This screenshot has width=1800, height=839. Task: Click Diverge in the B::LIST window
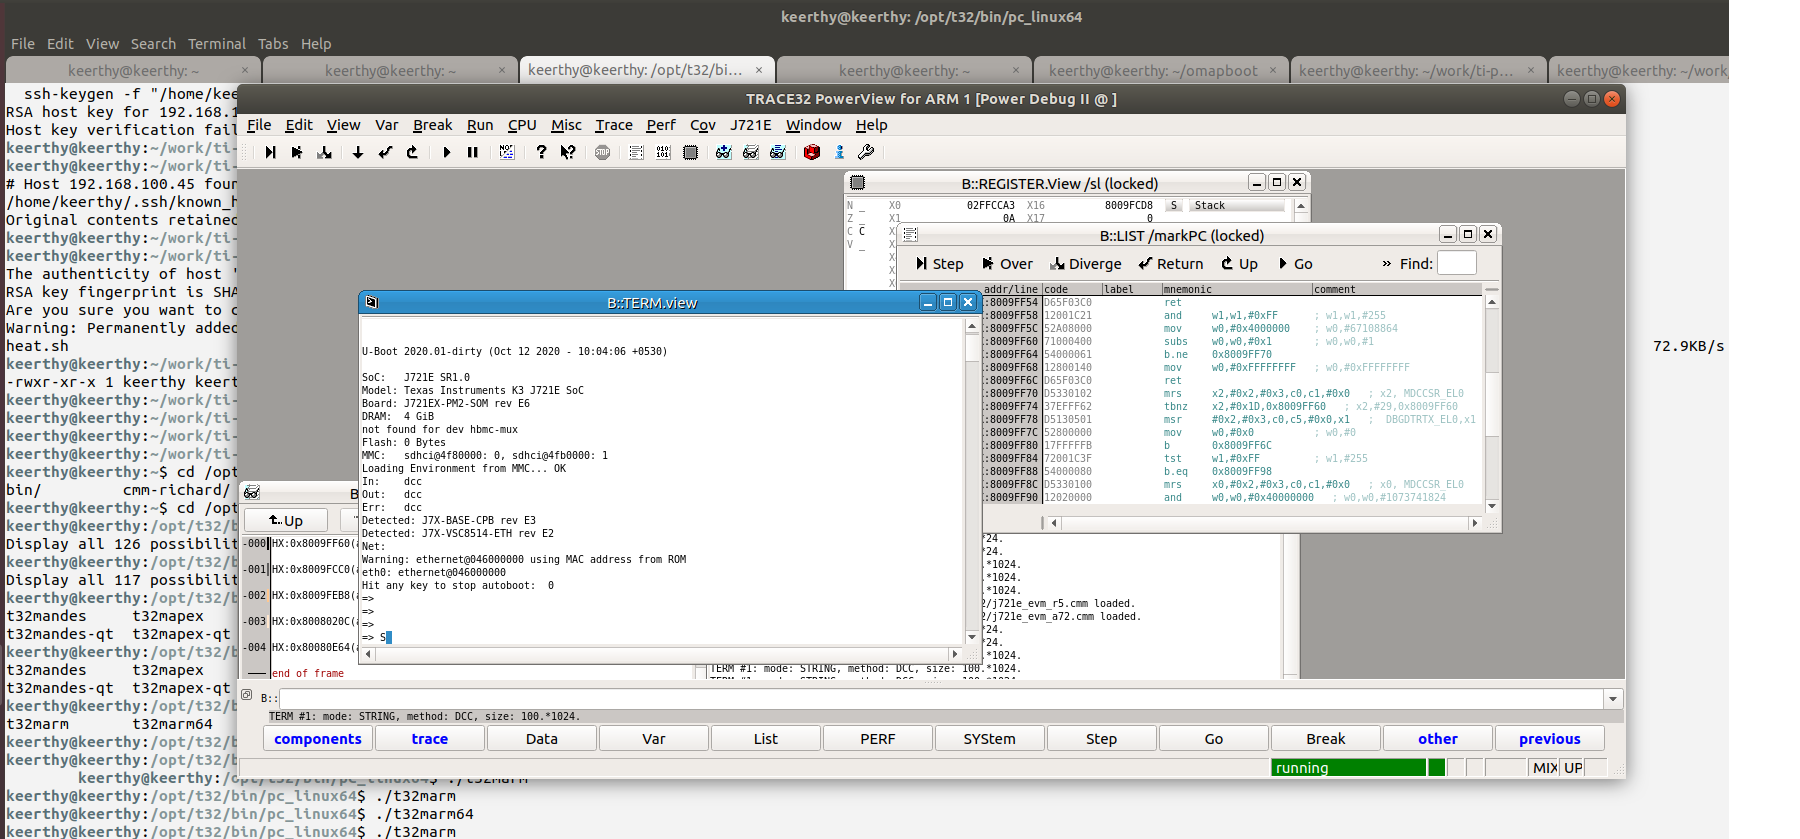(x=1086, y=264)
